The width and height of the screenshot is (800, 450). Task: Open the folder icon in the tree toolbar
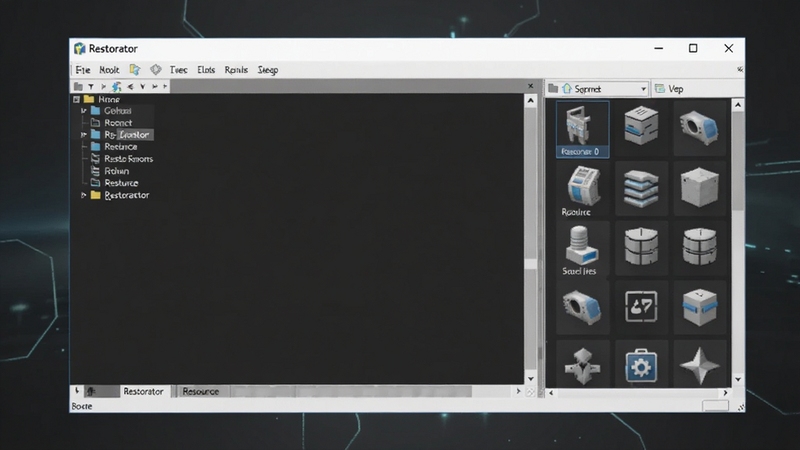click(78, 86)
